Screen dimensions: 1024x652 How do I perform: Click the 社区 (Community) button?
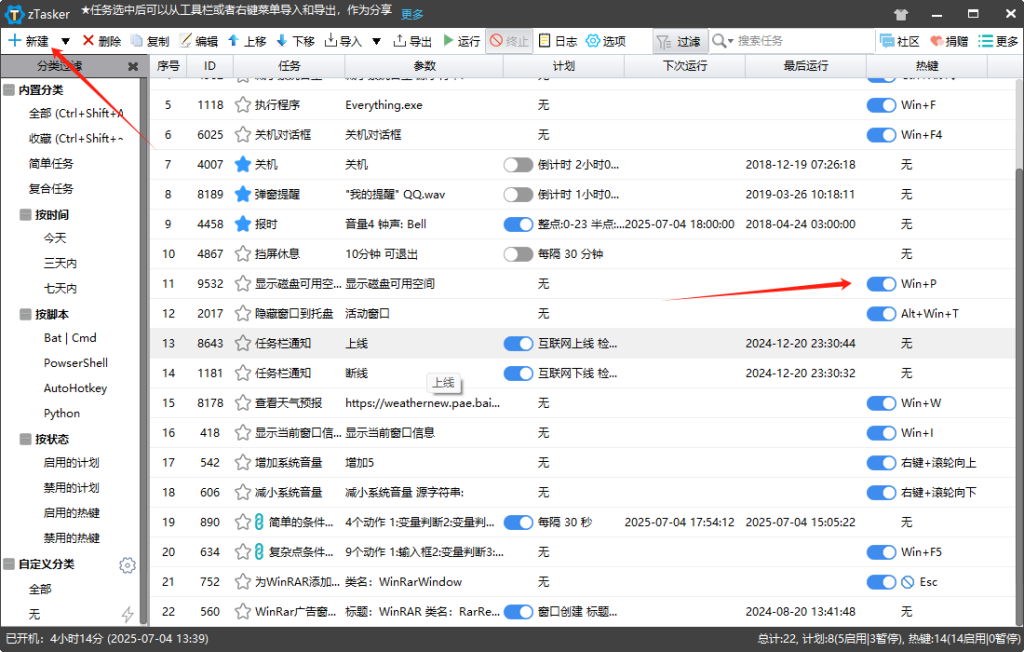coord(899,41)
